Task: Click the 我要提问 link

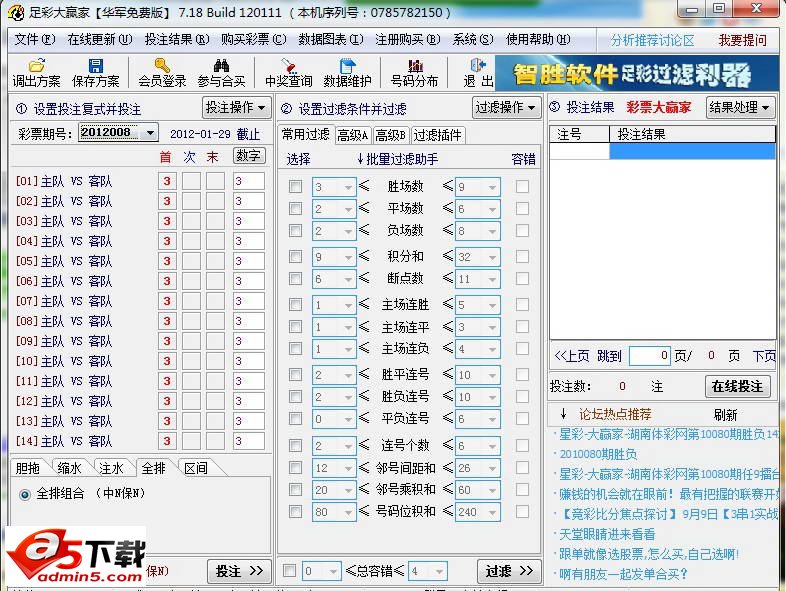Action: [742, 41]
